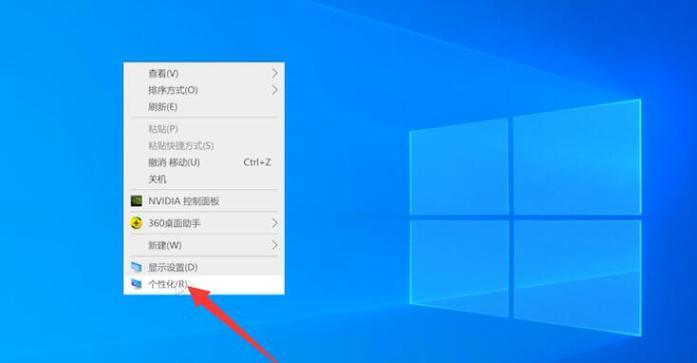
Task: Expand the 360桌面助手 submenu arrow
Action: click(275, 223)
